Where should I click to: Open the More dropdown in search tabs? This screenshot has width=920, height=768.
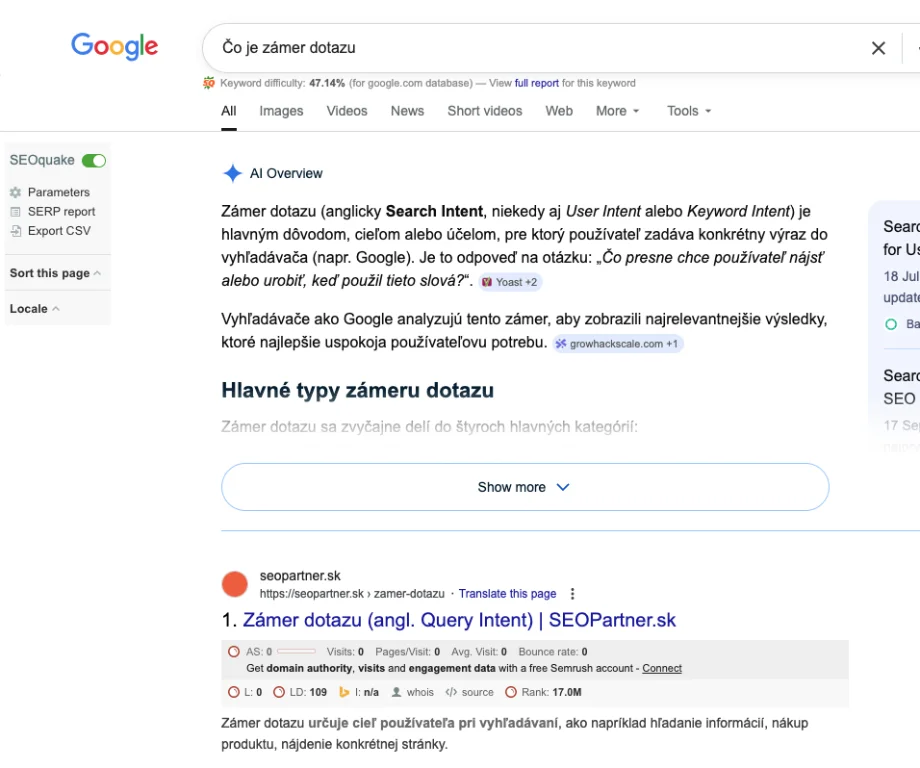click(617, 111)
